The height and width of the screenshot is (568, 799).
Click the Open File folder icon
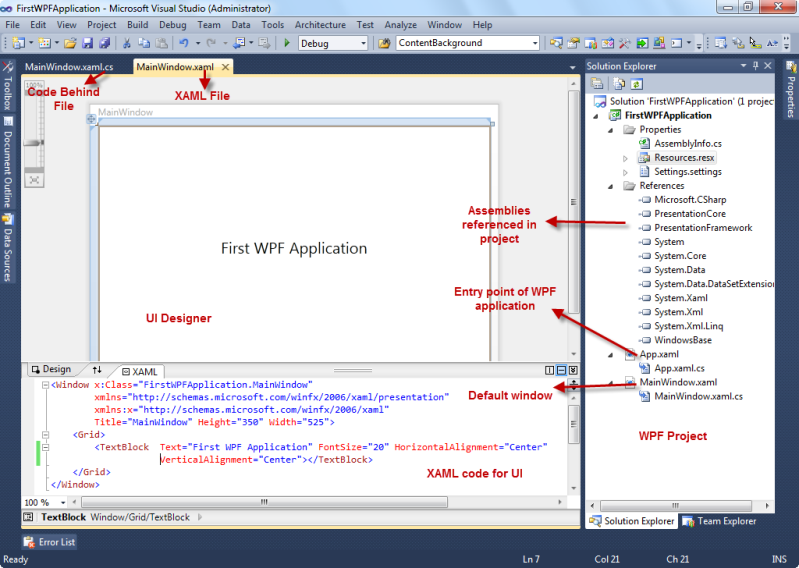click(70, 43)
